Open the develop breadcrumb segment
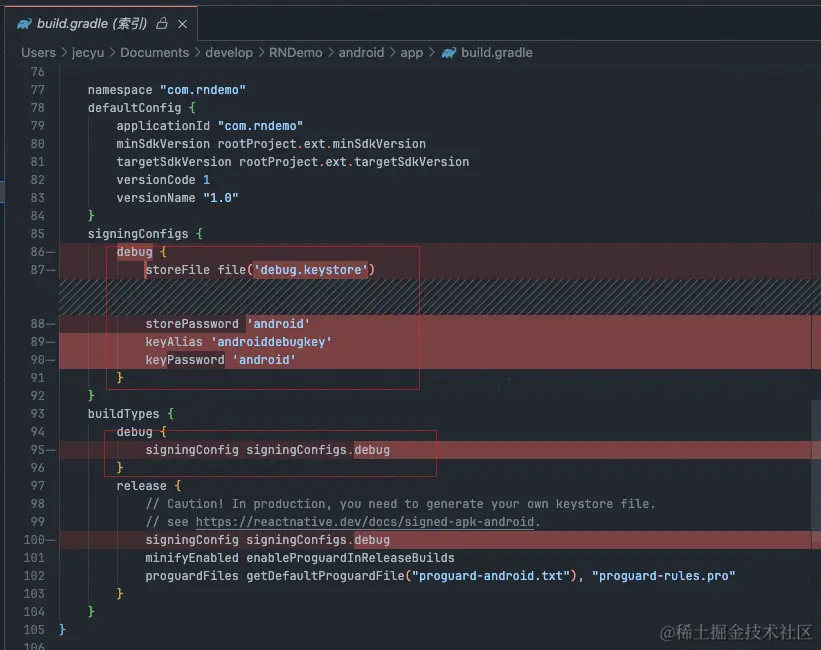Viewport: 821px width, 650px height. coord(229,53)
